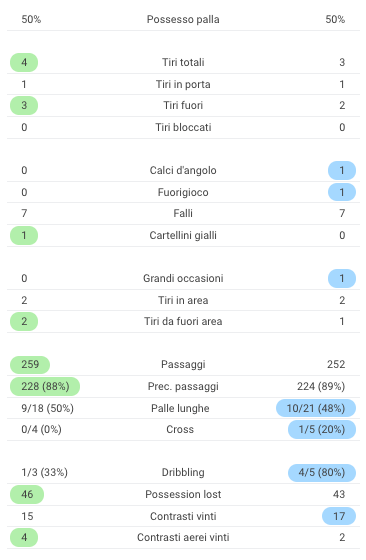366x560 pixels.
Task: Select green badge 259 for Passaggi
Action: pos(30,364)
